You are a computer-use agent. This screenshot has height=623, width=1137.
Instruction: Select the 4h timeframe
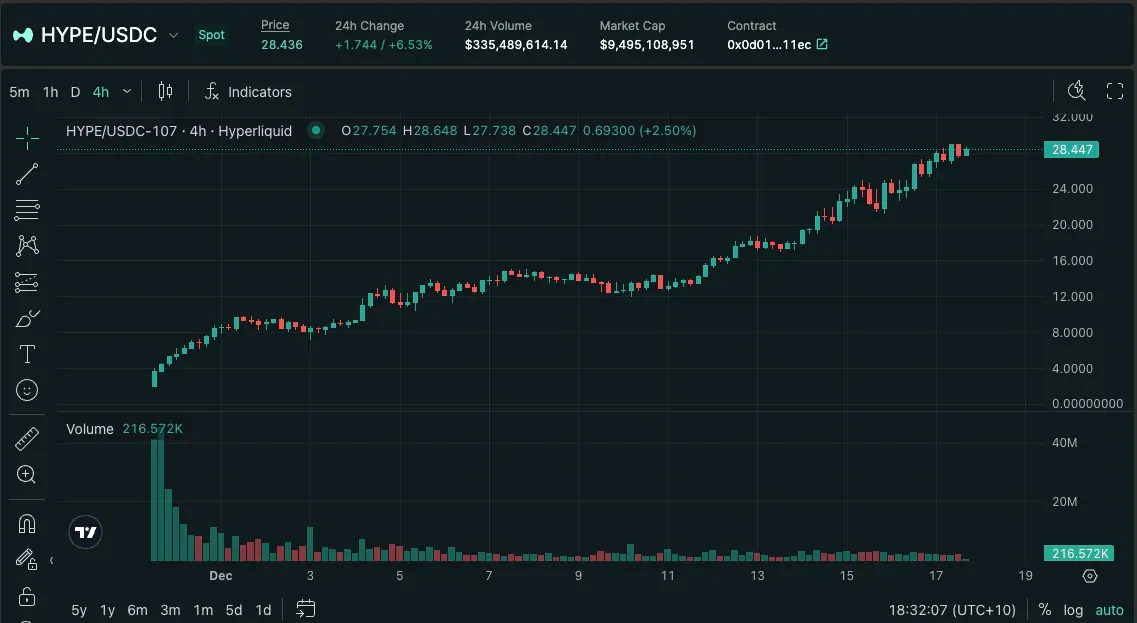point(101,92)
